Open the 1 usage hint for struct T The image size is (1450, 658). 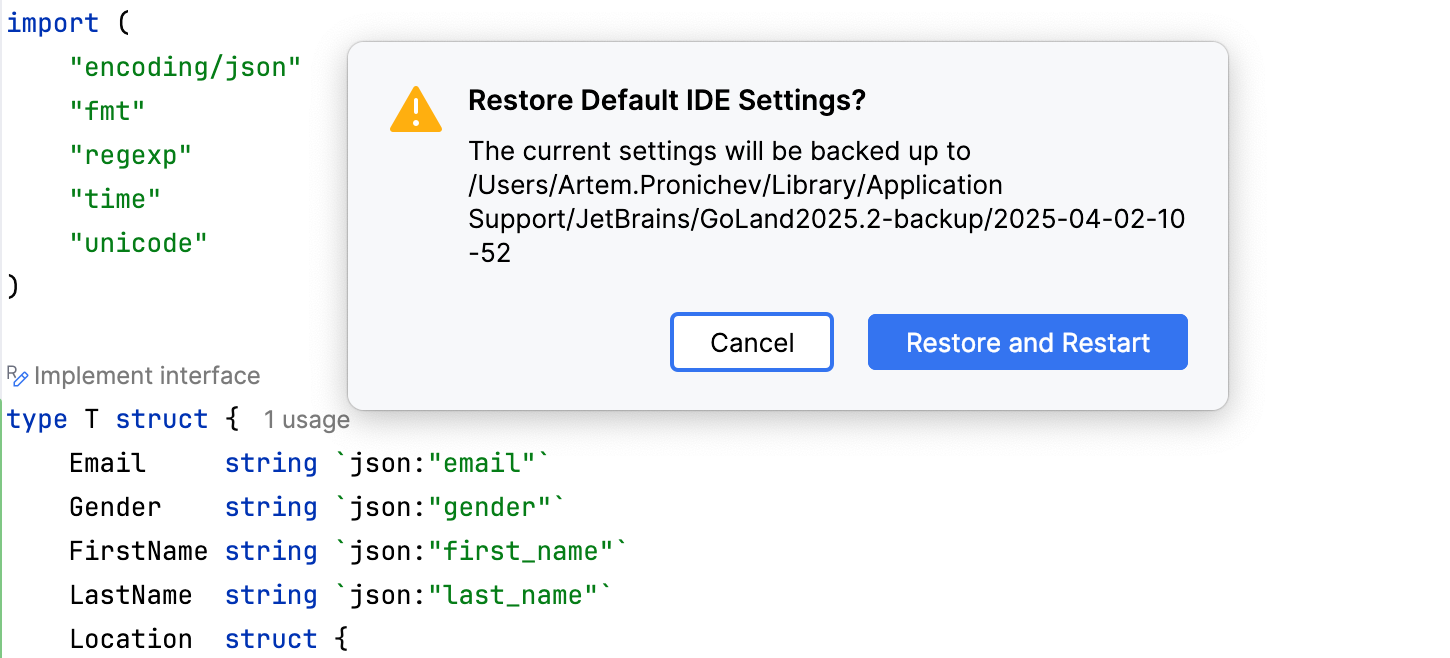[306, 419]
